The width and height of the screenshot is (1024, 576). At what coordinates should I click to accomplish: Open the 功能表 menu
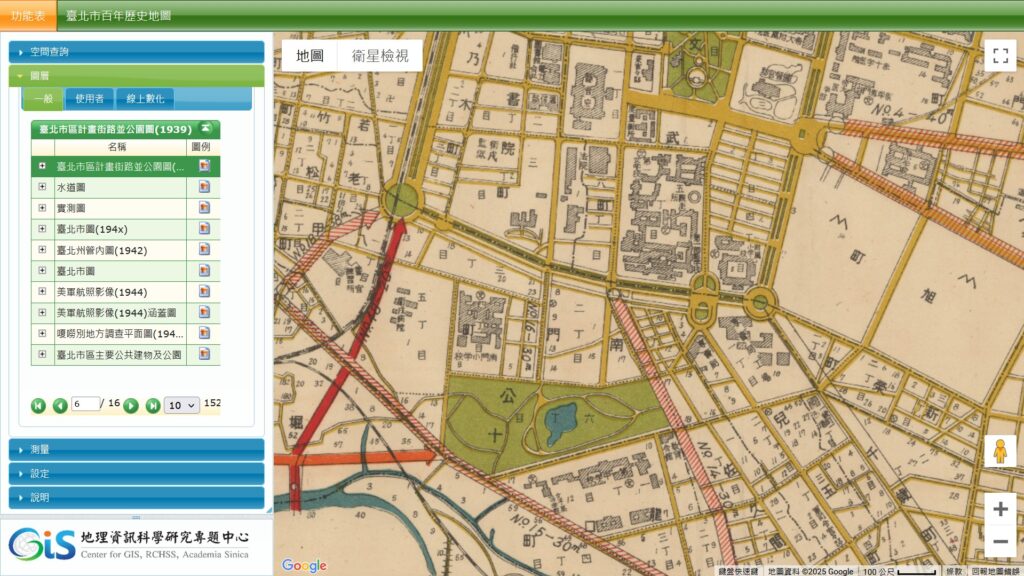click(x=29, y=16)
